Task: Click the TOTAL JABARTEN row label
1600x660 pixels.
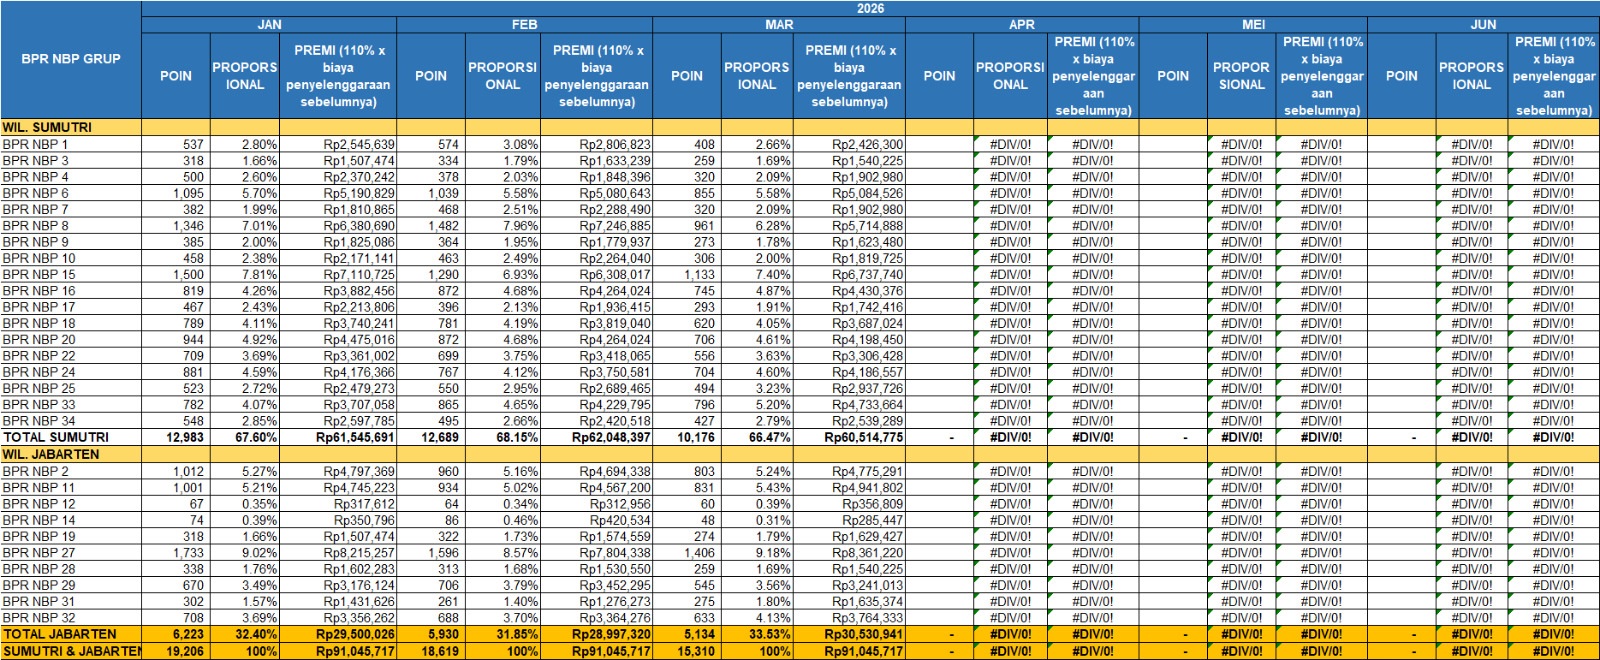Action: [59, 634]
